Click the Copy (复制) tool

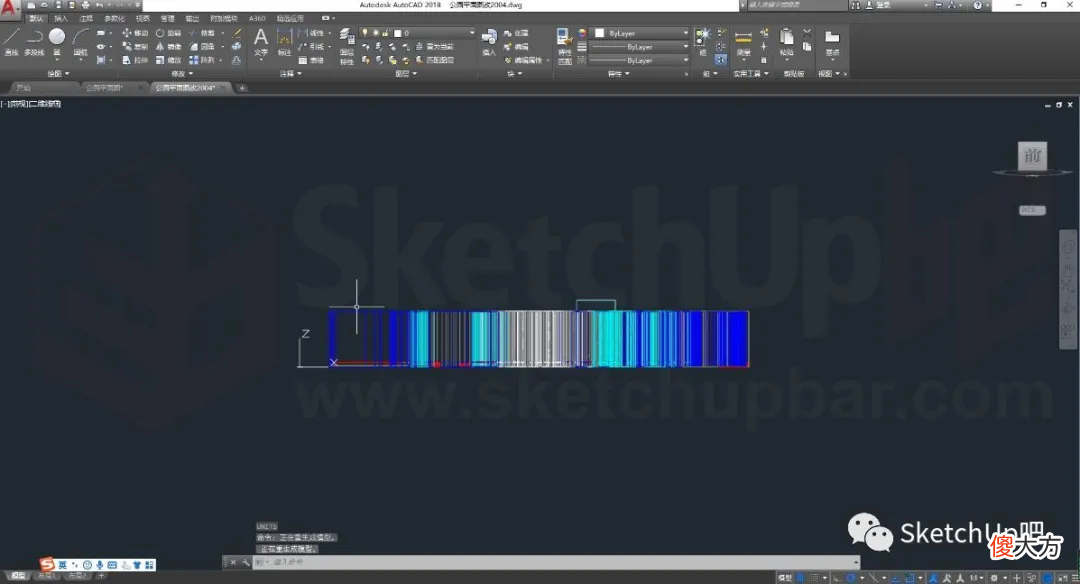(135, 47)
